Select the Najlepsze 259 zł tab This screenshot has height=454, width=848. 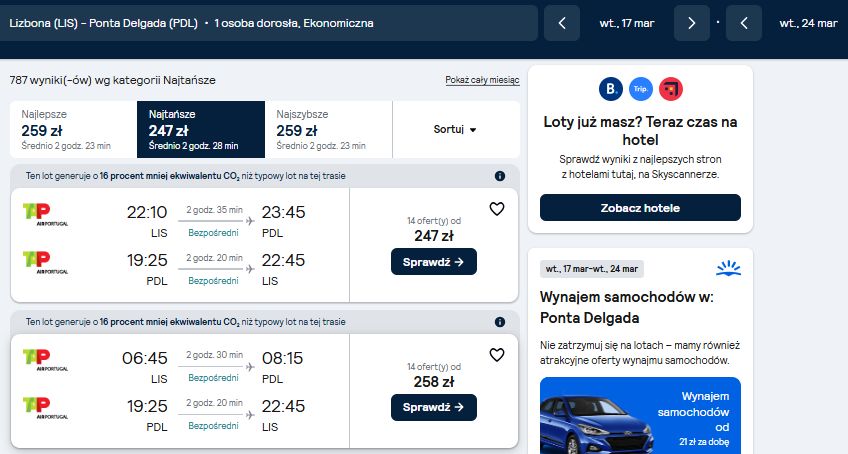[x=74, y=129]
